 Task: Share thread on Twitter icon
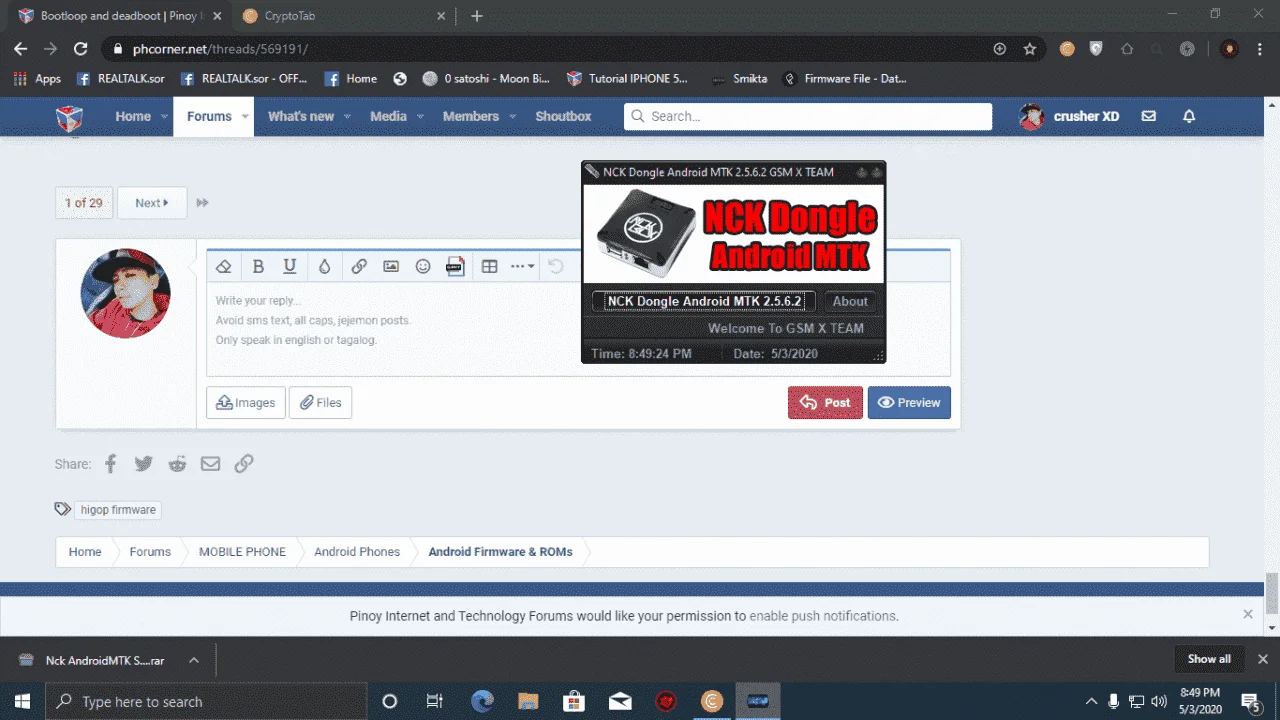[144, 463]
